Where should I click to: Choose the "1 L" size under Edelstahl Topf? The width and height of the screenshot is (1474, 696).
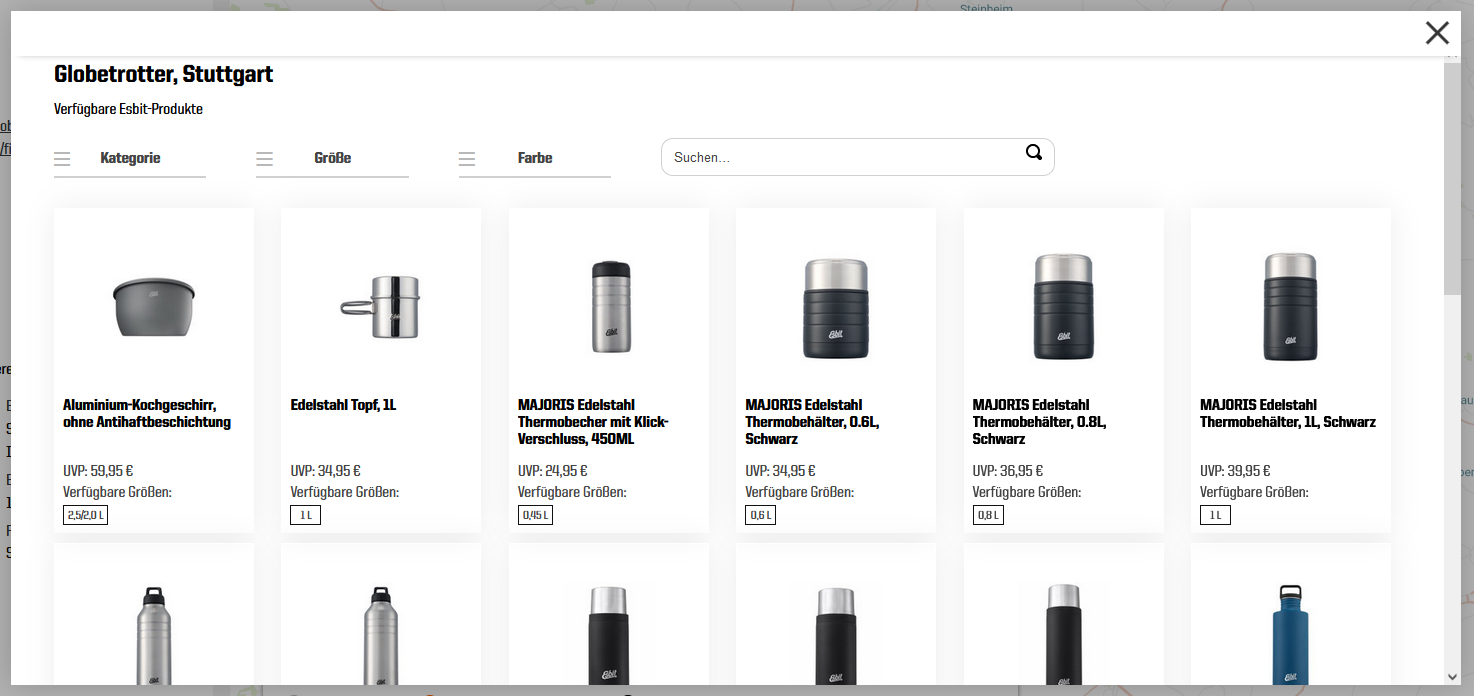tap(305, 515)
